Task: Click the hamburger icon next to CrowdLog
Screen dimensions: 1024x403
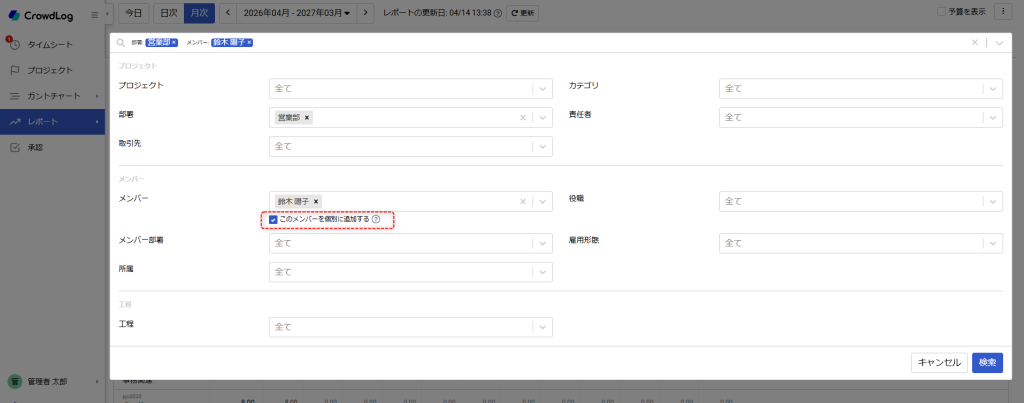Action: pos(94,14)
